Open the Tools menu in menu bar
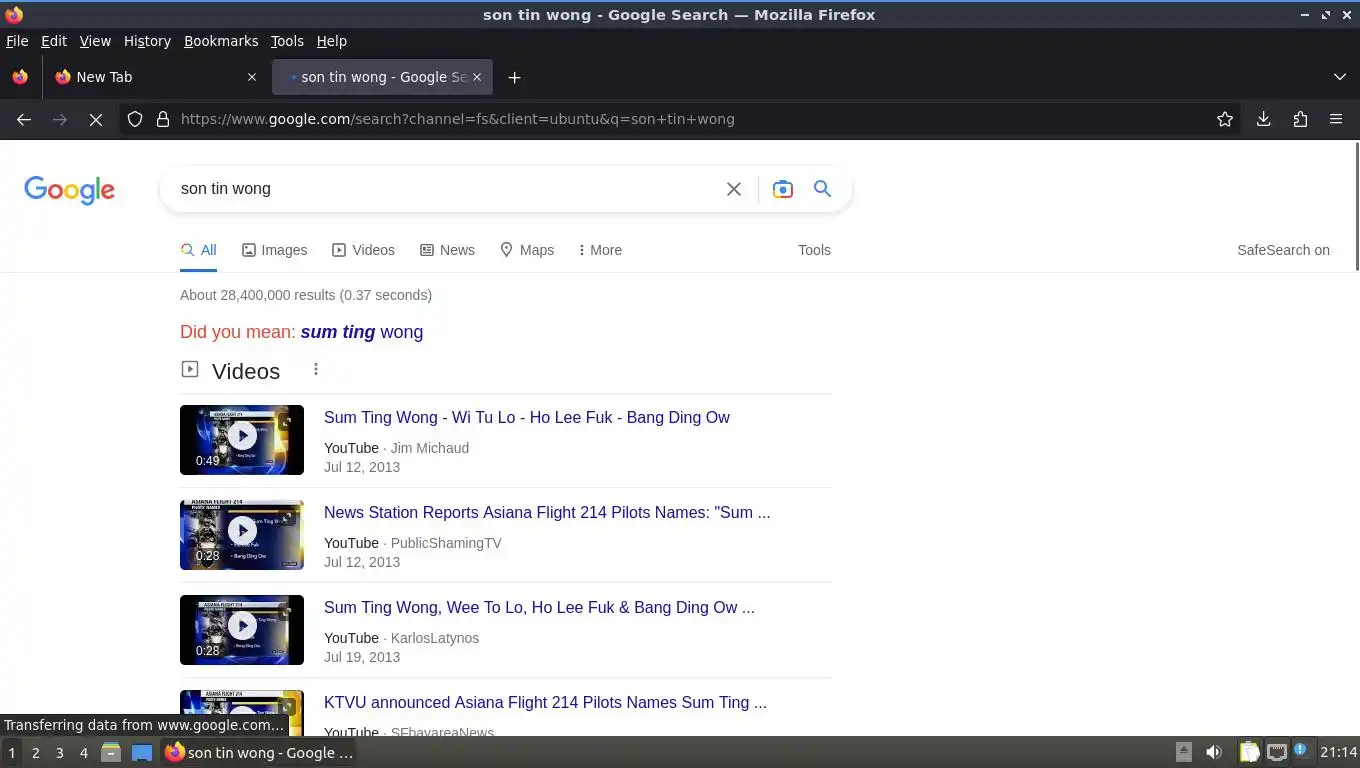The image size is (1360, 768). 287,41
